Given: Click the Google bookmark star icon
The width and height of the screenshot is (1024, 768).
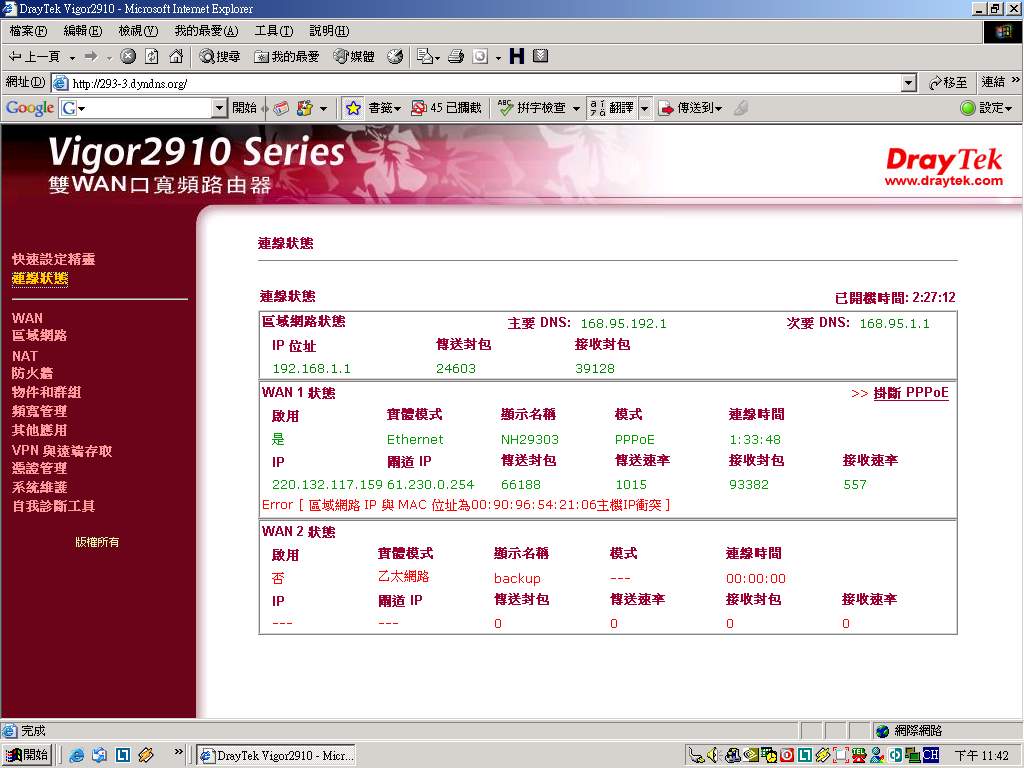Looking at the screenshot, I should coord(353,108).
